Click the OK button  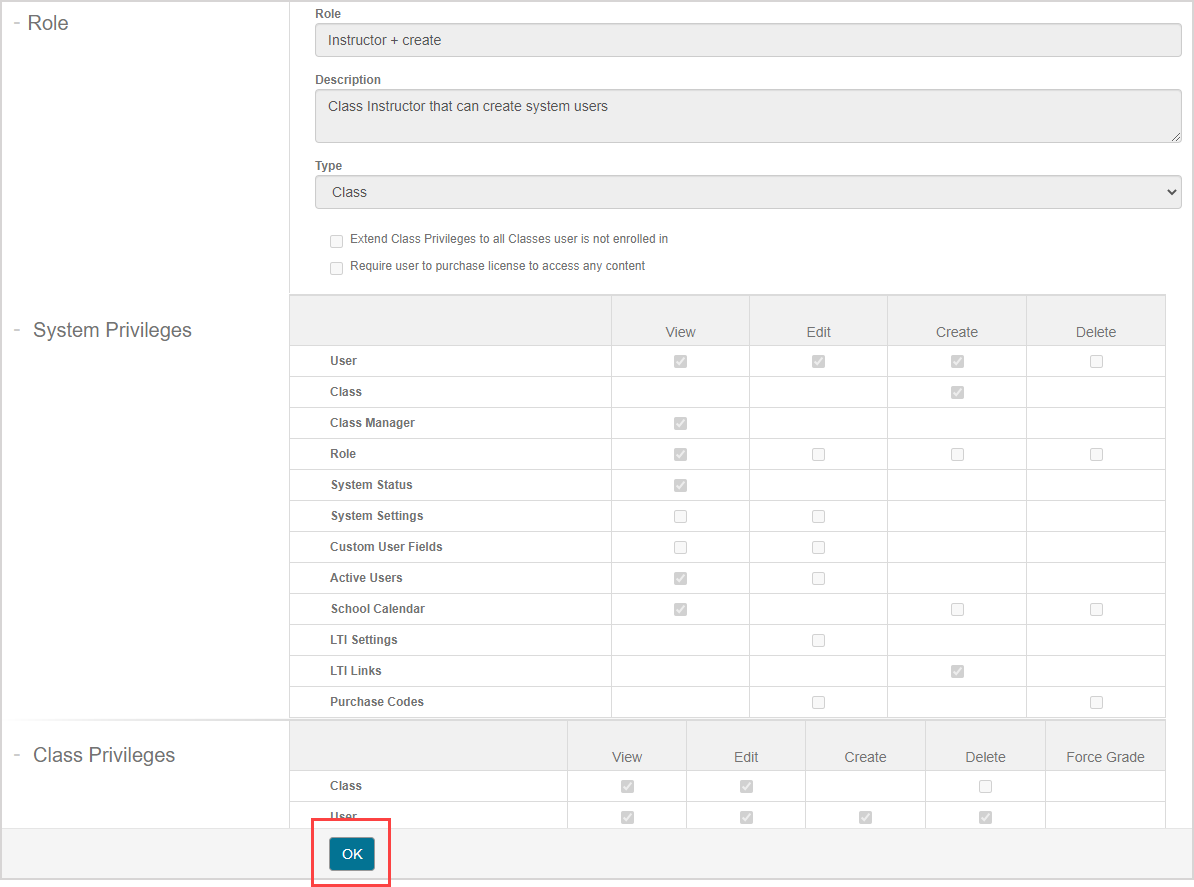coord(352,854)
